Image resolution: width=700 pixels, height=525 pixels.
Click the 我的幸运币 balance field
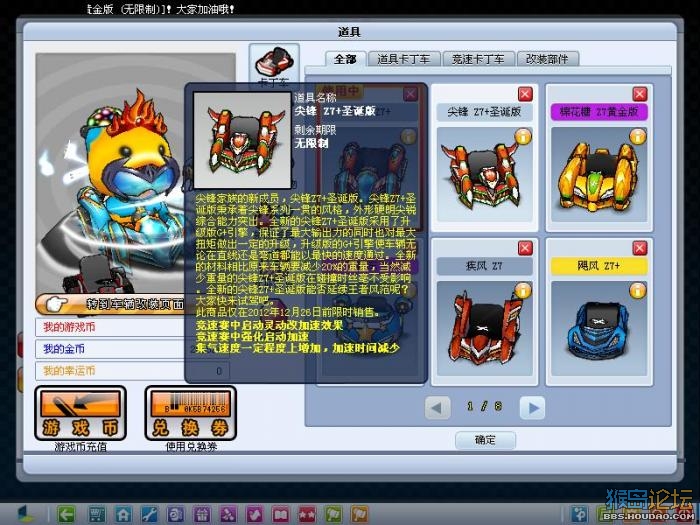click(132, 371)
